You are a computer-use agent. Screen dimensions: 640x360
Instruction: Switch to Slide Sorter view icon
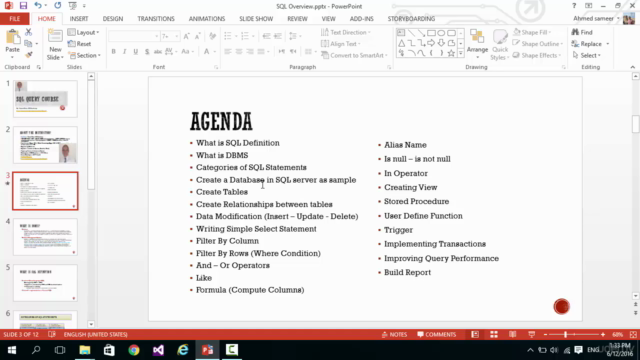pos(494,334)
